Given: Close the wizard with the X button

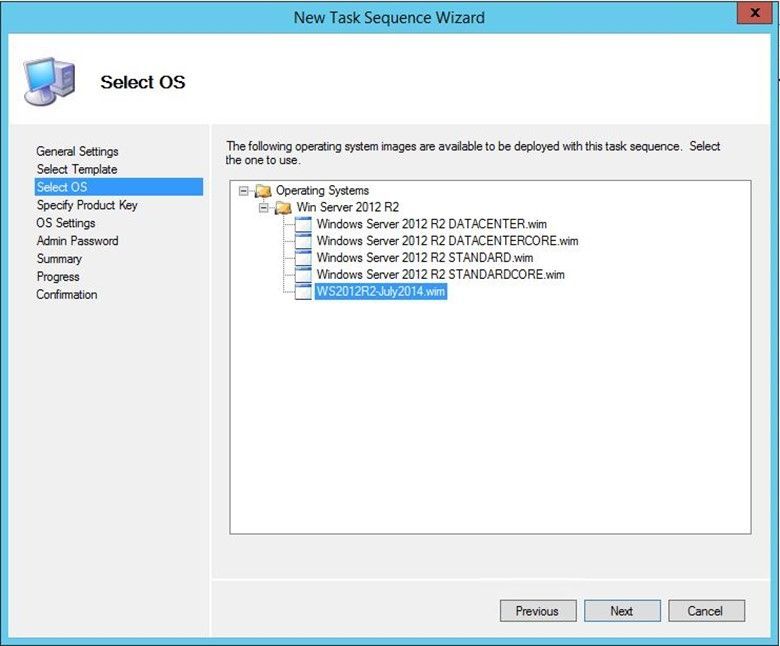Looking at the screenshot, I should (x=755, y=12).
